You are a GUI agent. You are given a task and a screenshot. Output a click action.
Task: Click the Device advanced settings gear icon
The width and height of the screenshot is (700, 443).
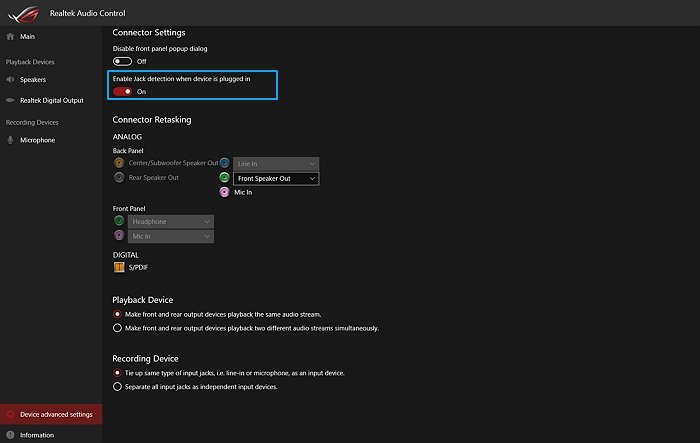pos(10,414)
